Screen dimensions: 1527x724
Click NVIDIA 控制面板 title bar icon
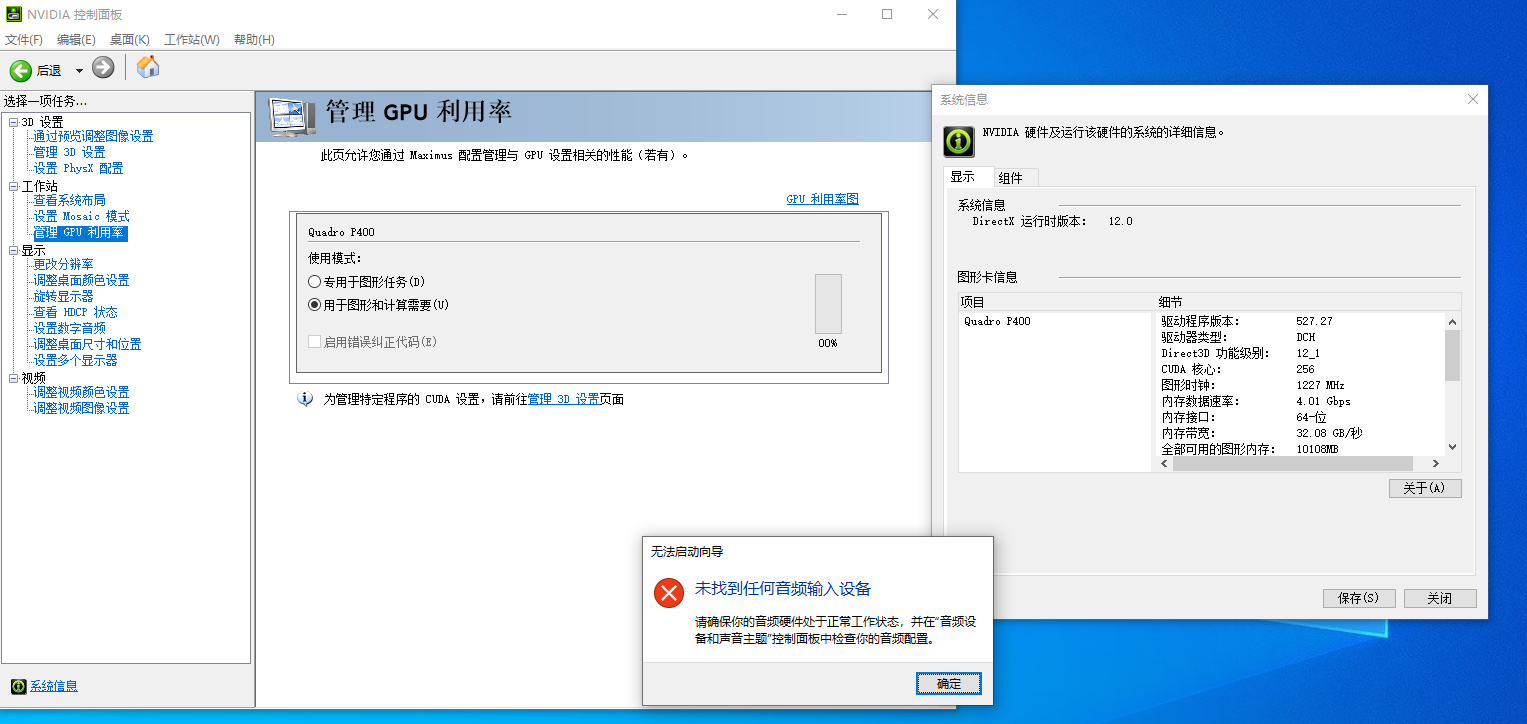pos(12,14)
